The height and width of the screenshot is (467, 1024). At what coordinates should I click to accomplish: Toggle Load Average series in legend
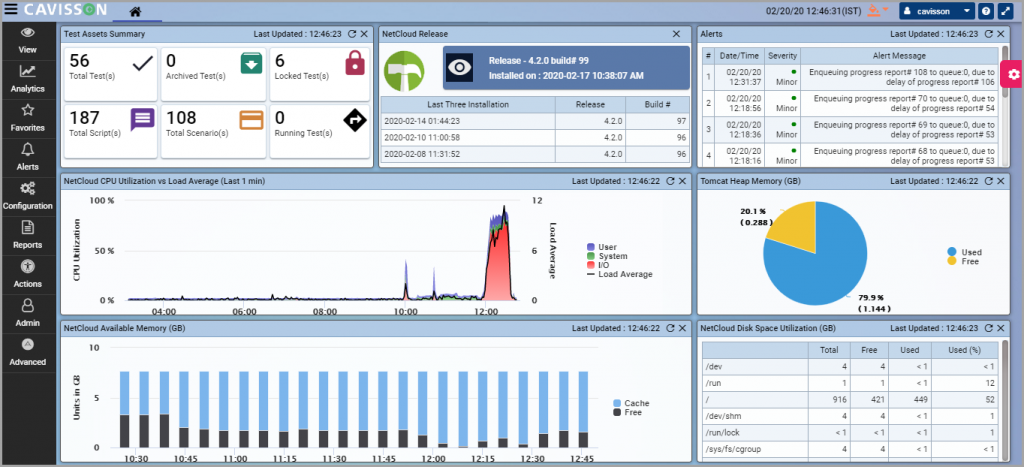click(x=620, y=274)
